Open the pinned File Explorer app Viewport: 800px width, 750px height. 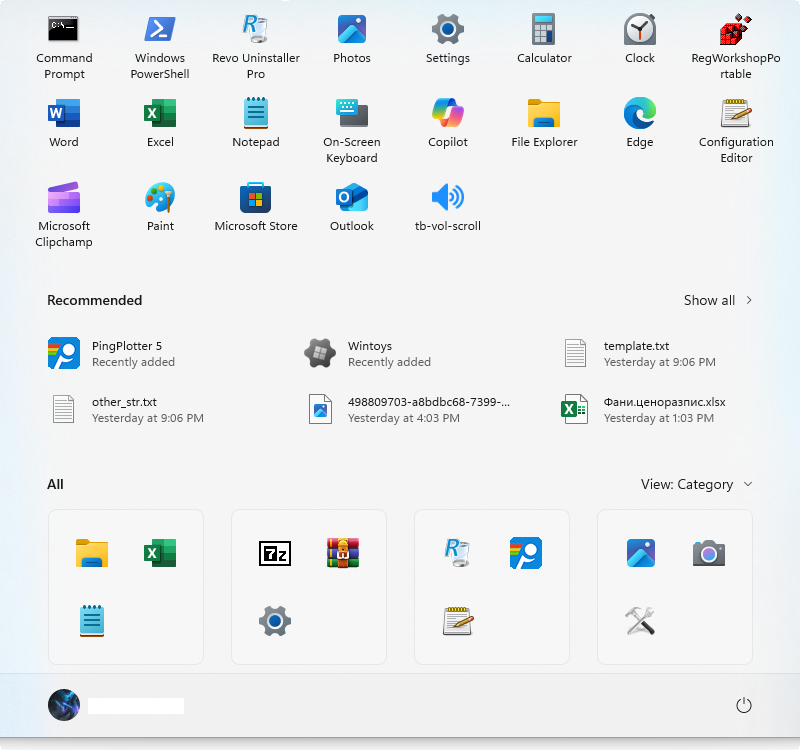click(x=544, y=123)
